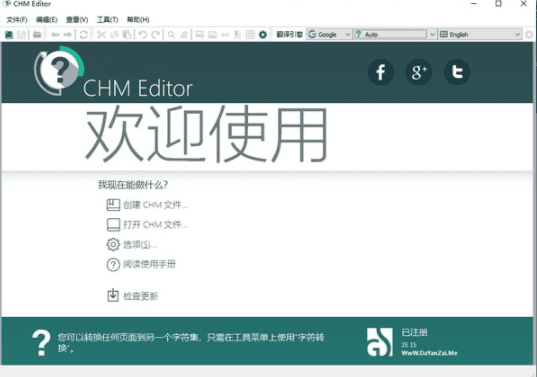
Task: Minimize the CHM Editor window
Action: [x=474, y=4]
